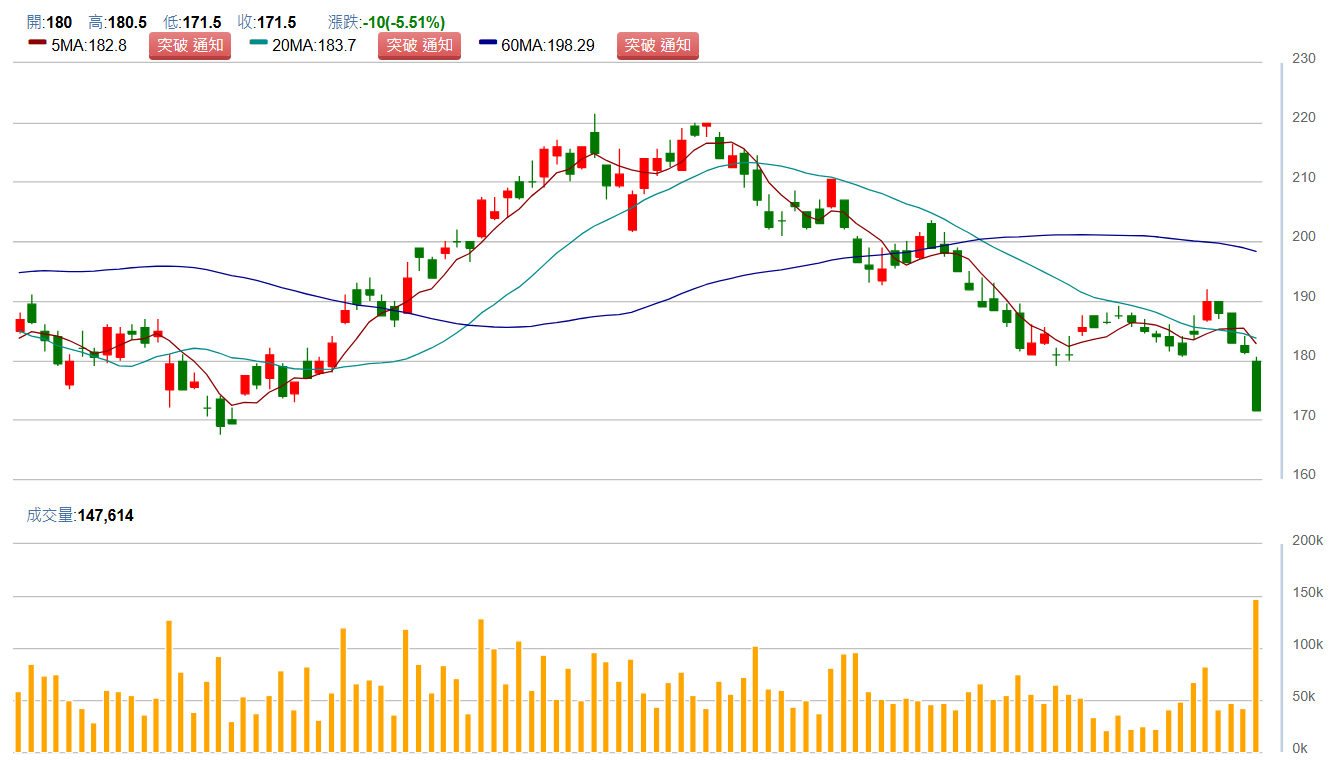
Task: Click the 210 price axis label
Action: pos(1304,177)
